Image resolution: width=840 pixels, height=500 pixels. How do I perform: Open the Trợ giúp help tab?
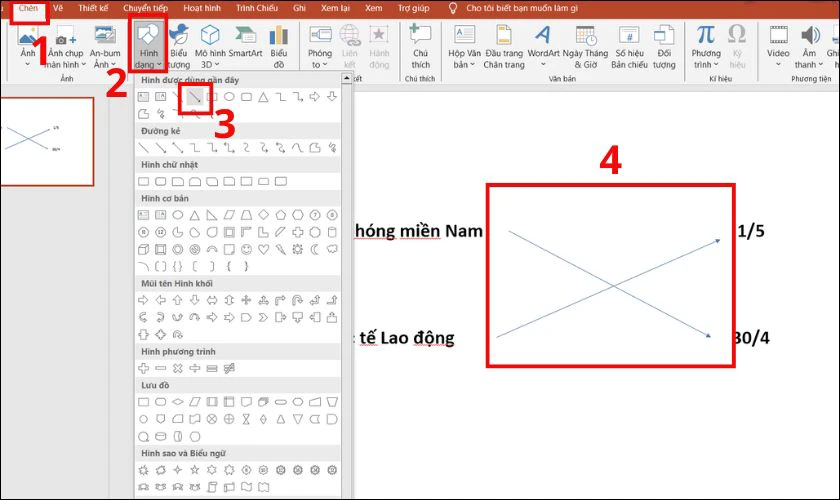(x=414, y=8)
